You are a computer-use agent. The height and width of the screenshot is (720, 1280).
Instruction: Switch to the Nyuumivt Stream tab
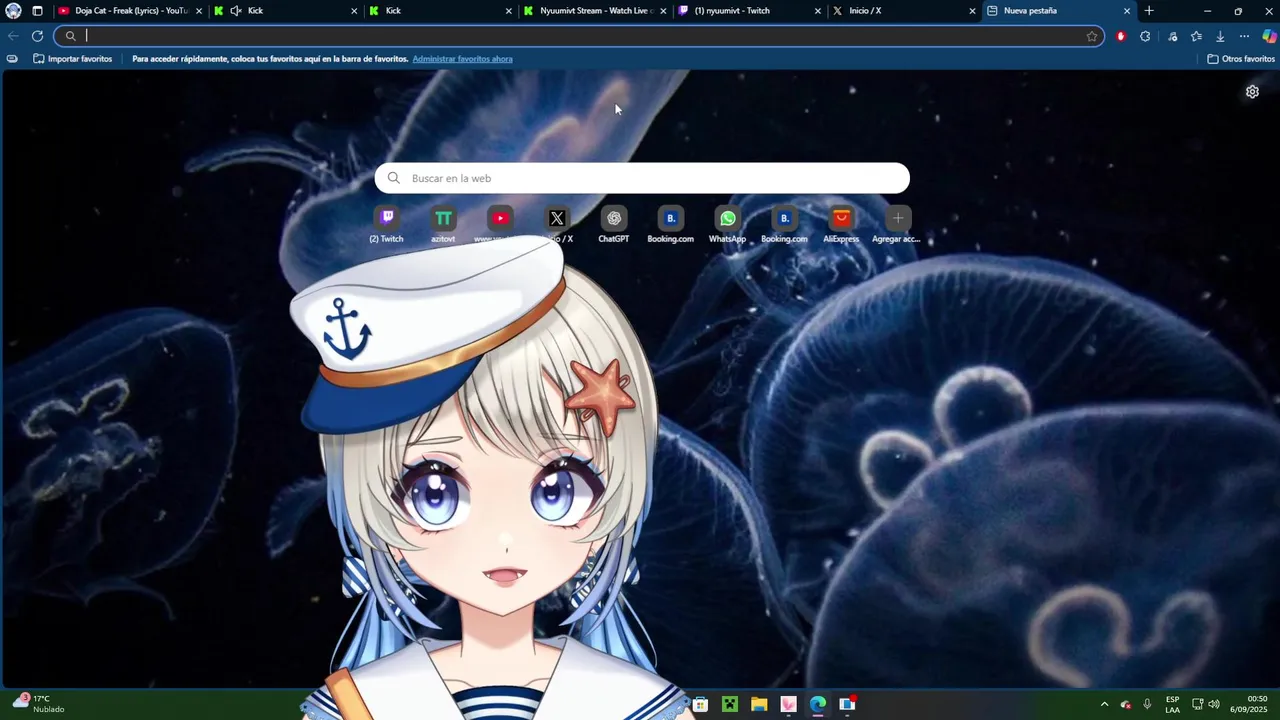tap(595, 11)
